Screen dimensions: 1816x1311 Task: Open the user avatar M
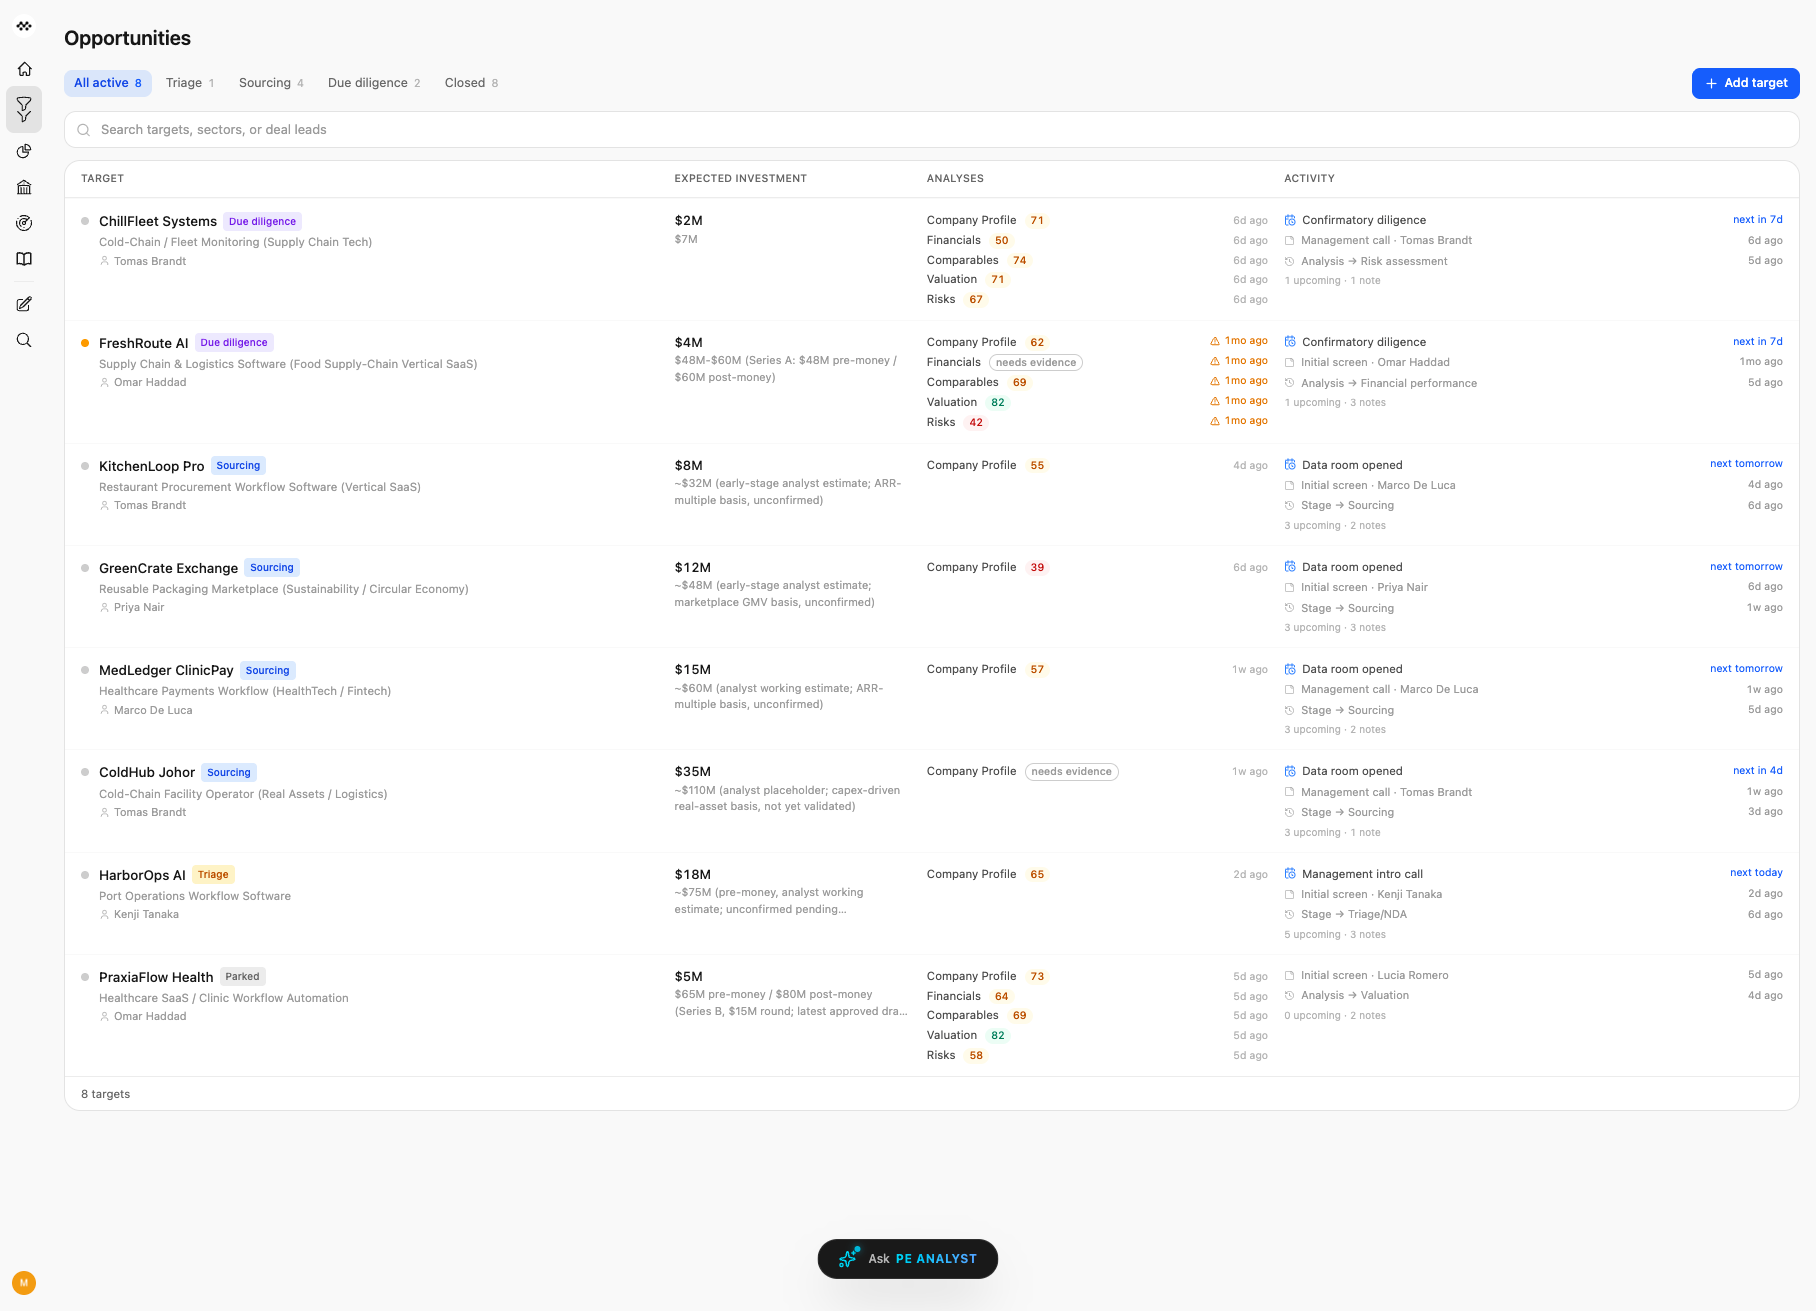click(24, 1283)
